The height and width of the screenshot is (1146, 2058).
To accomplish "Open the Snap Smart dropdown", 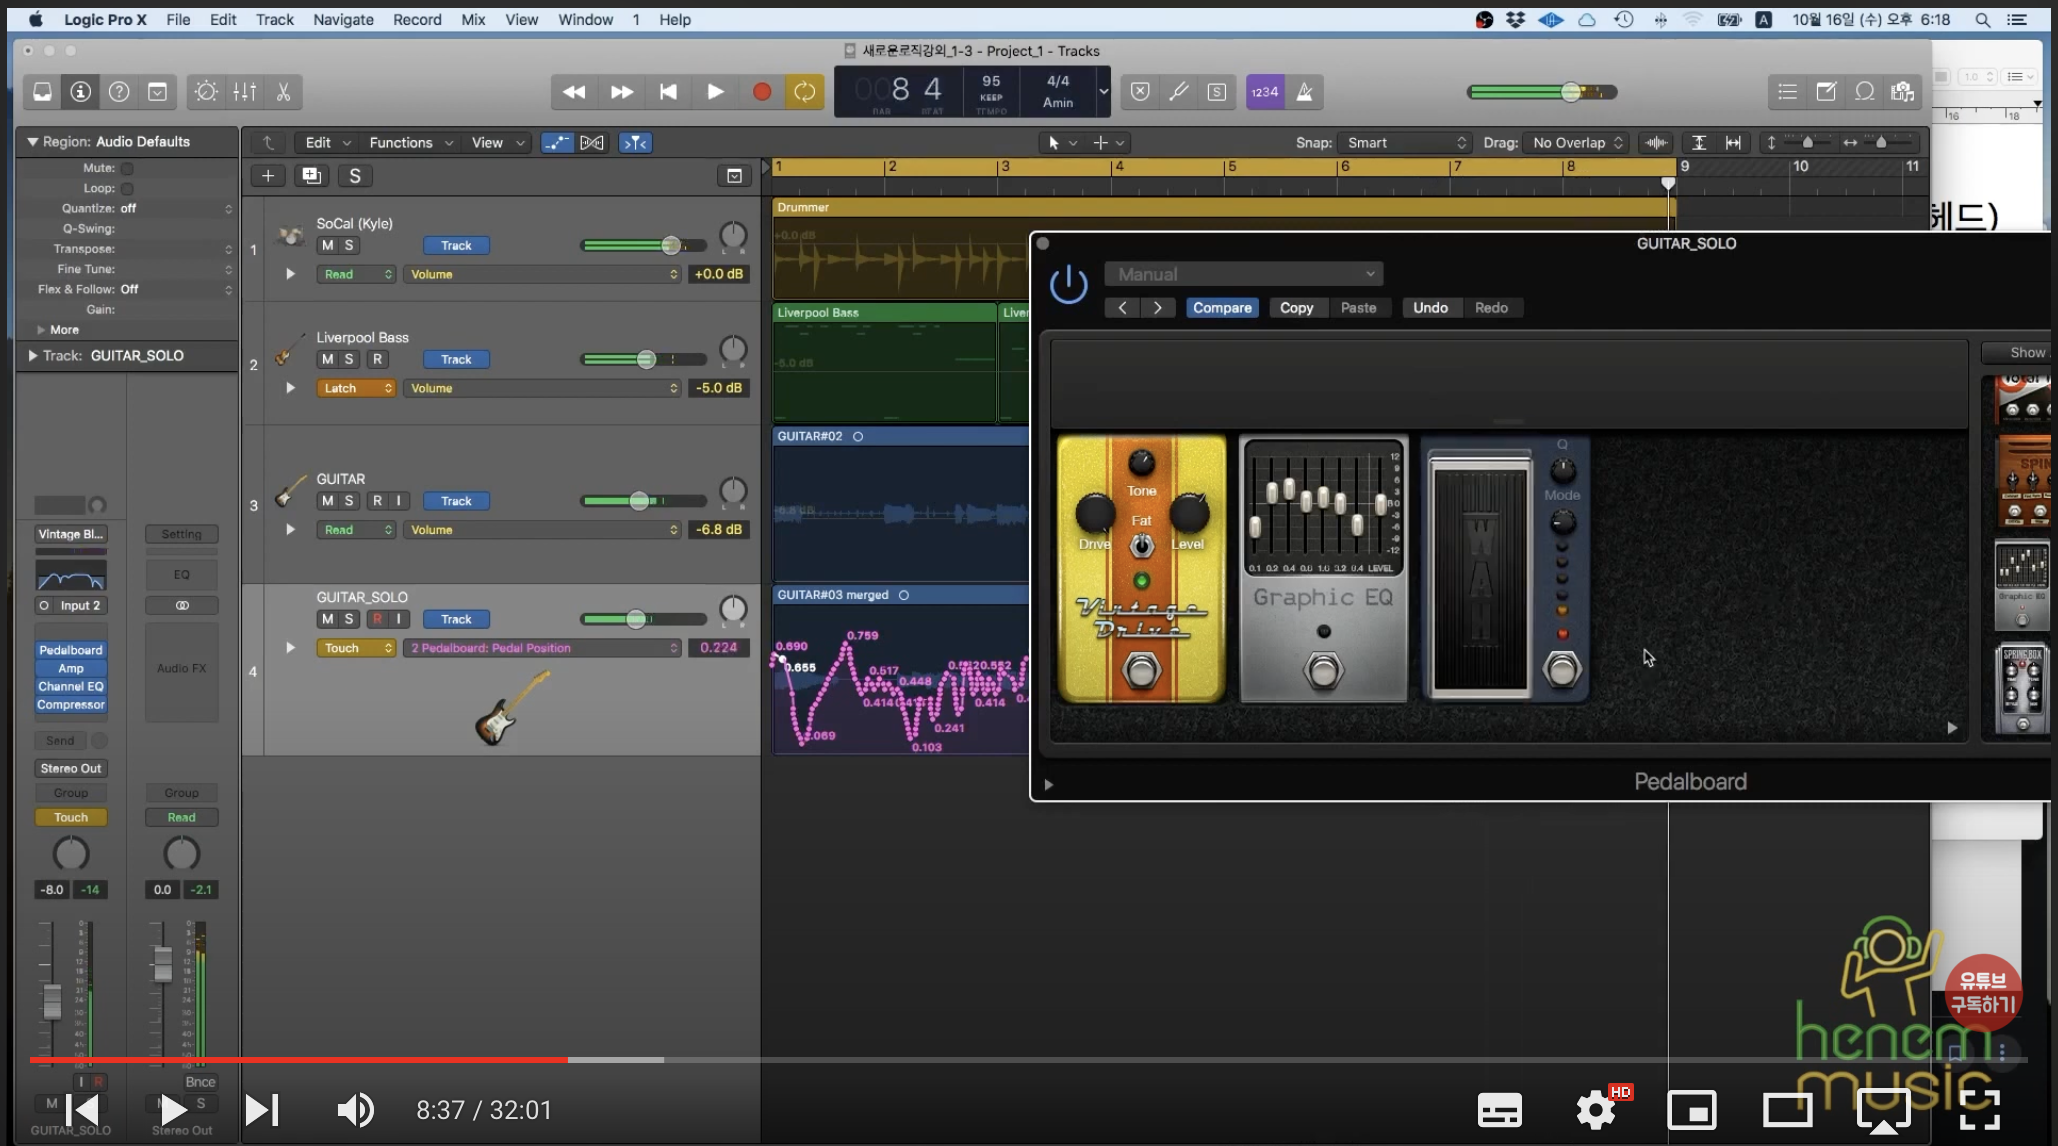I will [x=1404, y=143].
